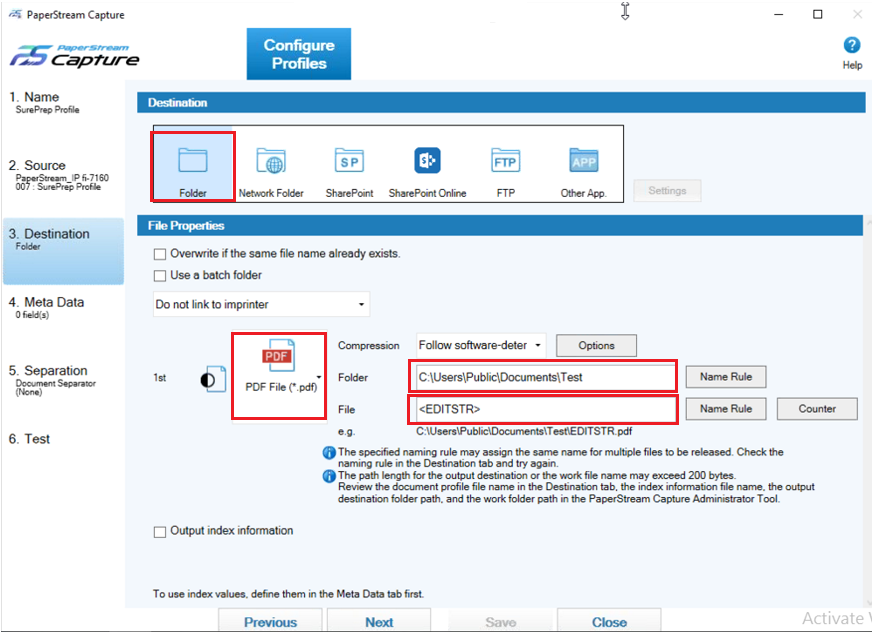Click the disabled Settings button
The image size is (873, 636).
click(x=667, y=190)
